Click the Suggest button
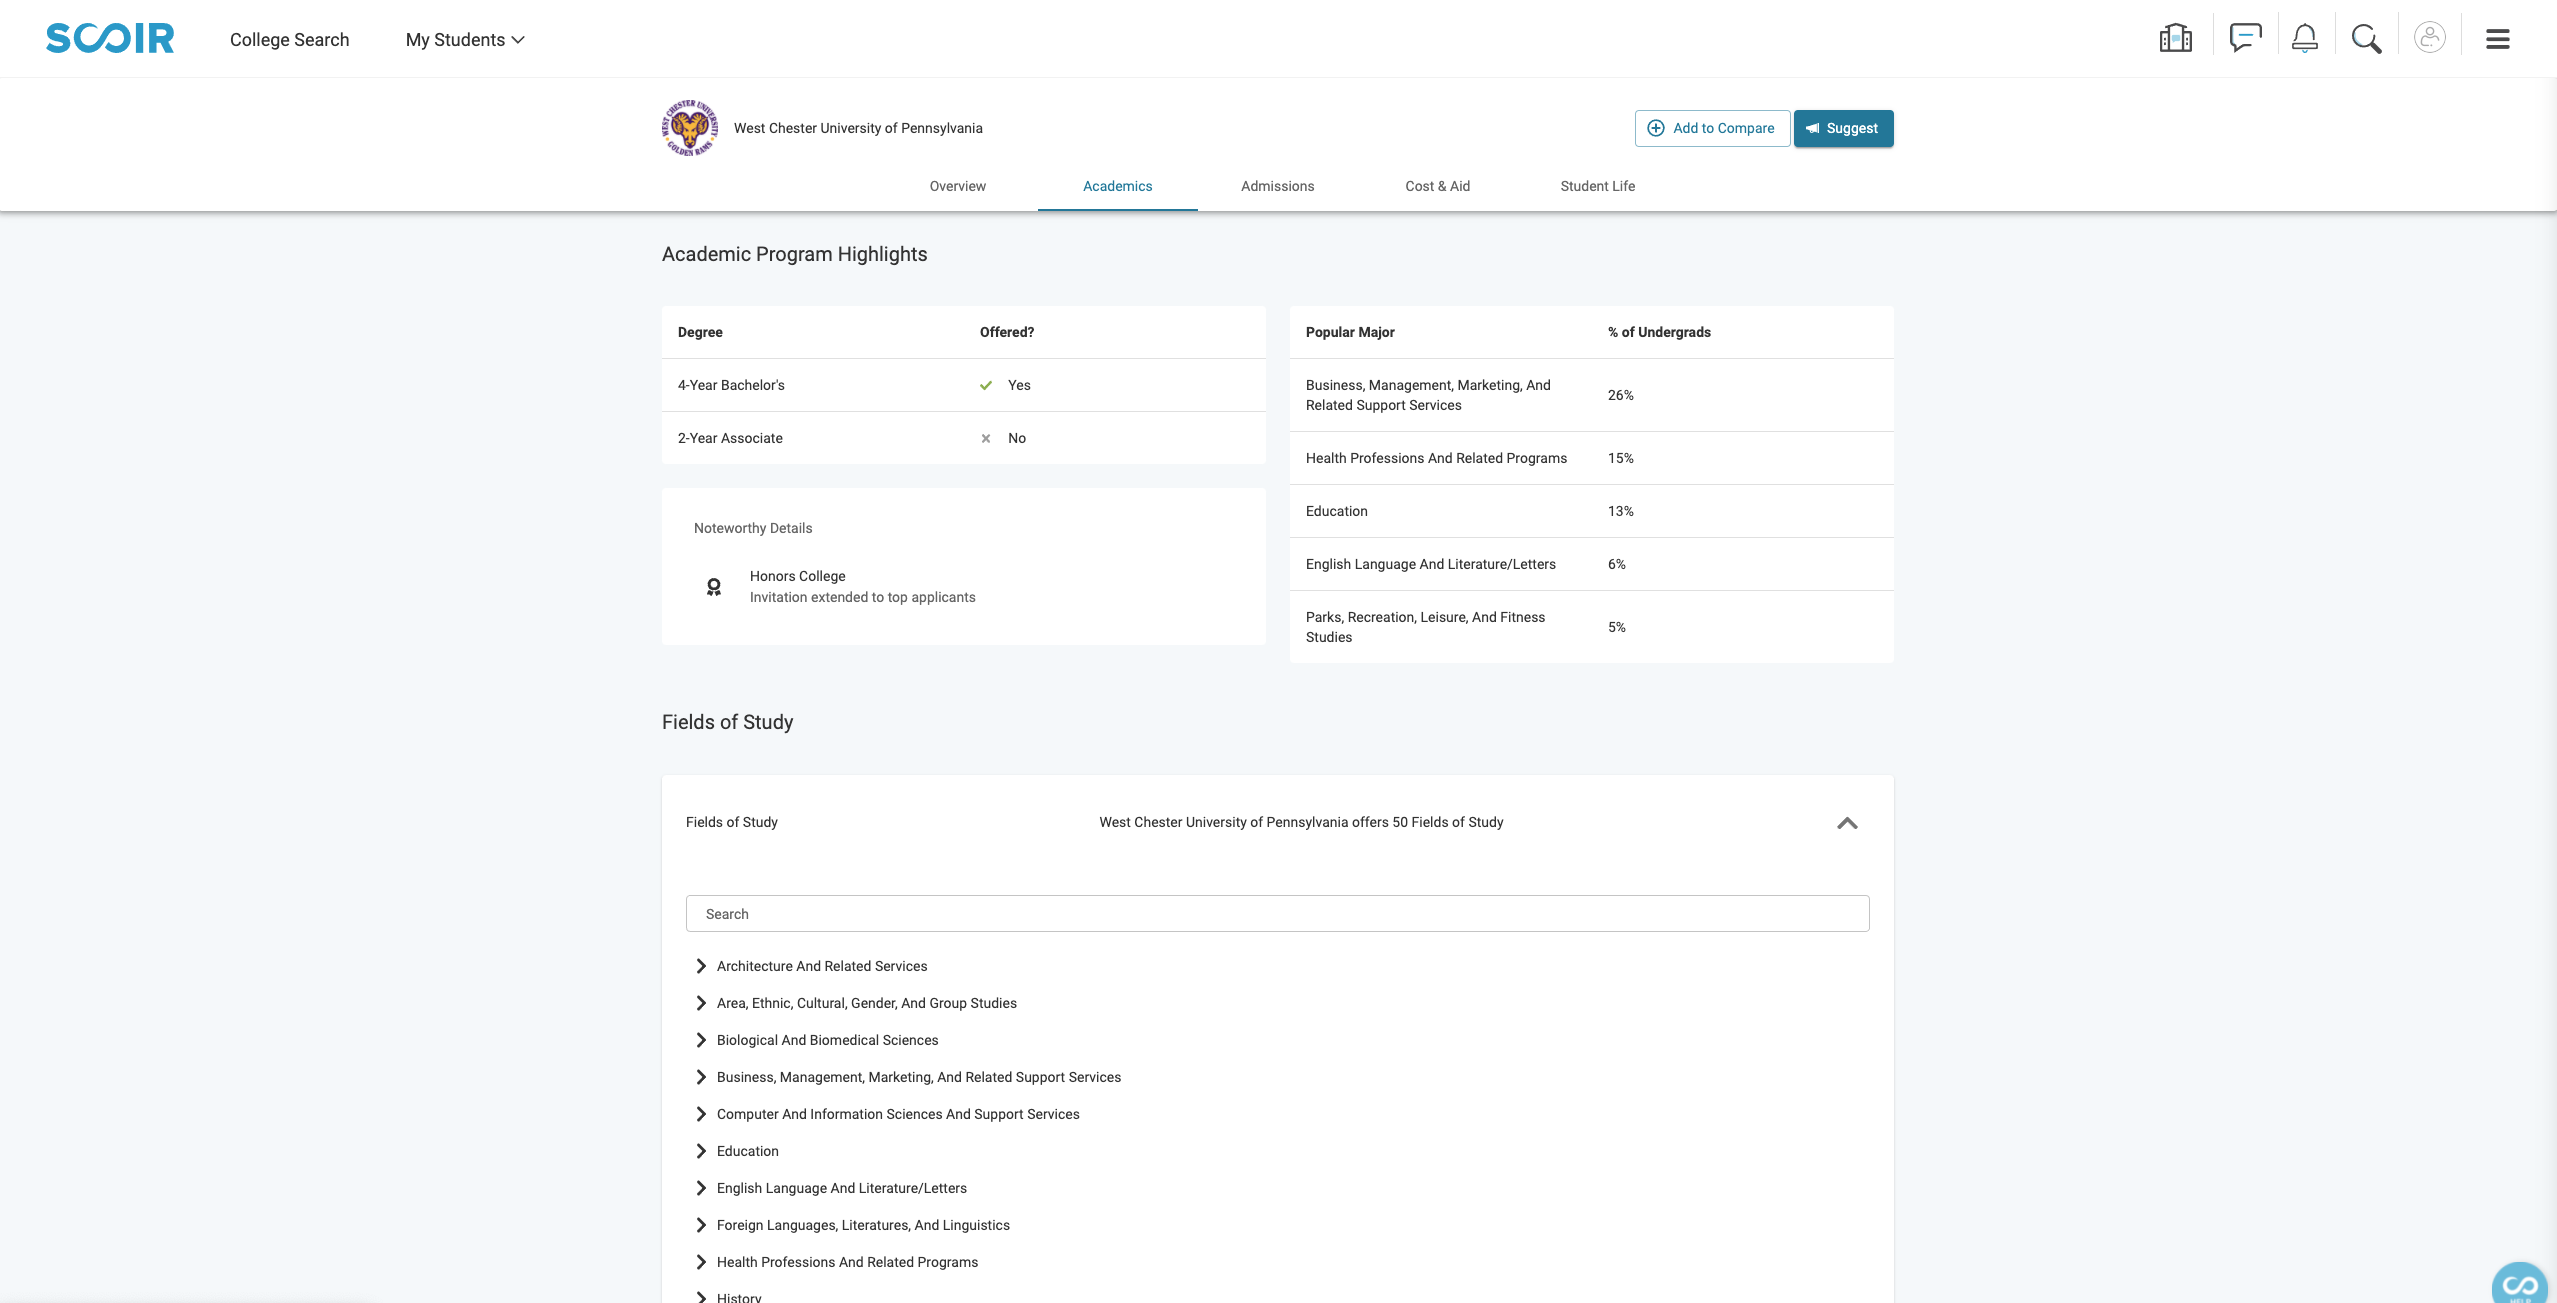The width and height of the screenshot is (2557, 1303). point(1843,128)
